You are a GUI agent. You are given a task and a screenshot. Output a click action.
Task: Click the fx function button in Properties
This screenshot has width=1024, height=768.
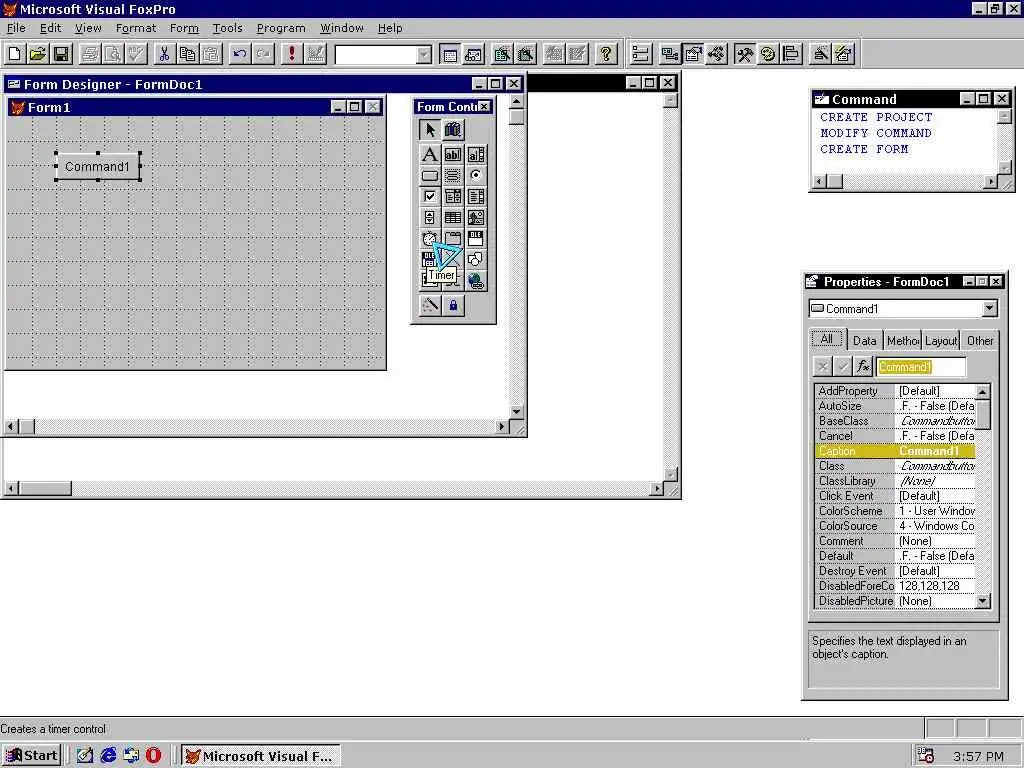863,366
